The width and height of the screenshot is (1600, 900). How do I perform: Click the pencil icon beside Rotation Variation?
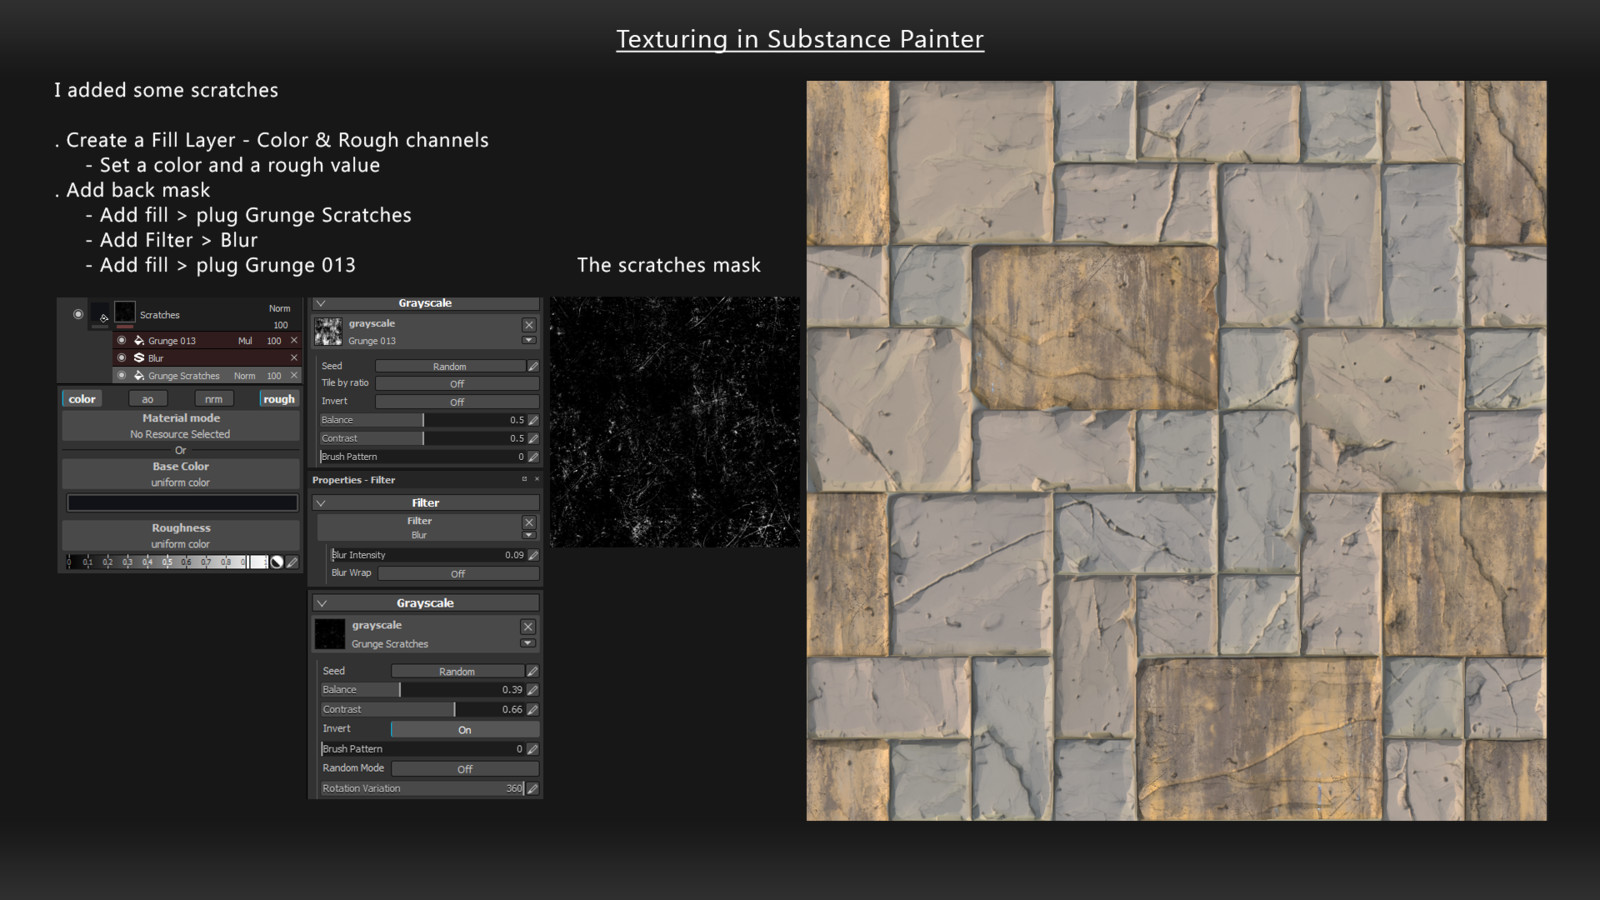[x=532, y=788]
